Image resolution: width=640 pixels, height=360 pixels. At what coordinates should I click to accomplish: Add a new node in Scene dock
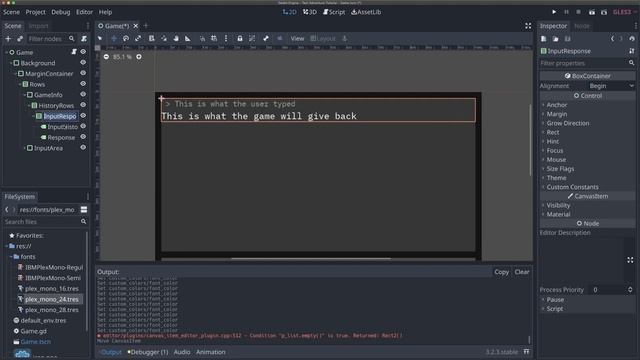coord(8,39)
